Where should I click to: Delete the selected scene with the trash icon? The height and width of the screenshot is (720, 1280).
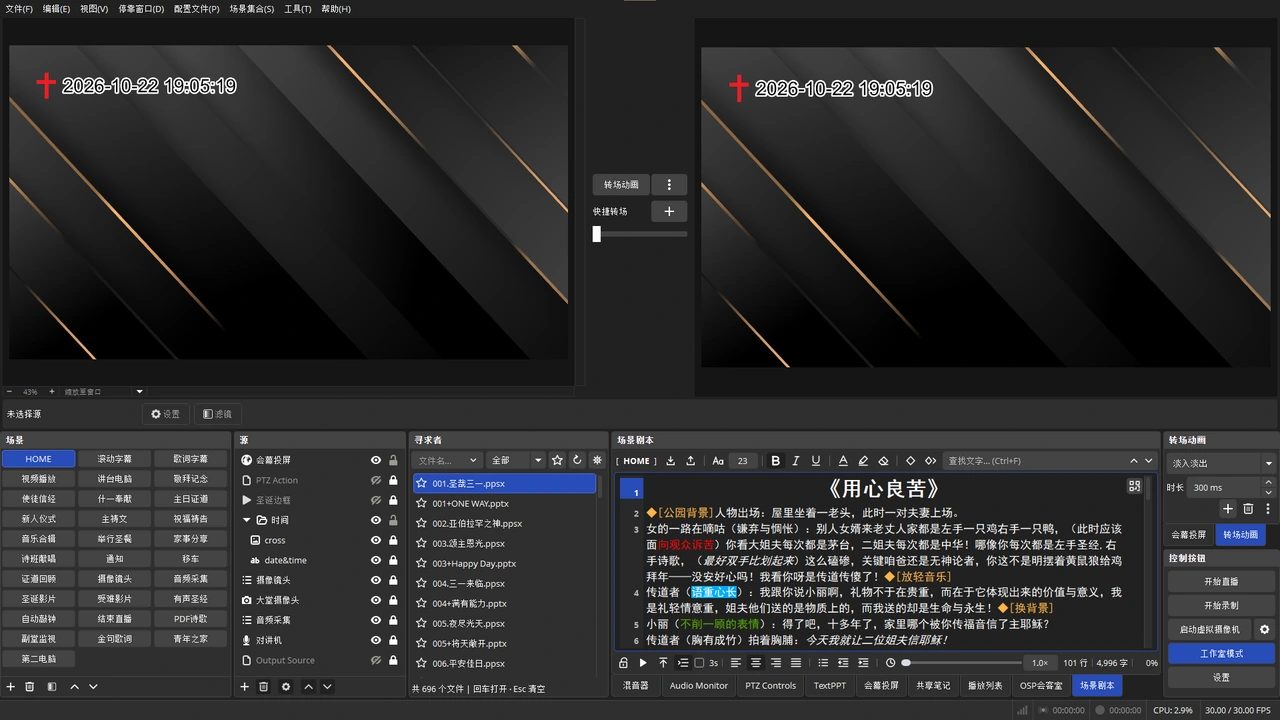(30, 687)
